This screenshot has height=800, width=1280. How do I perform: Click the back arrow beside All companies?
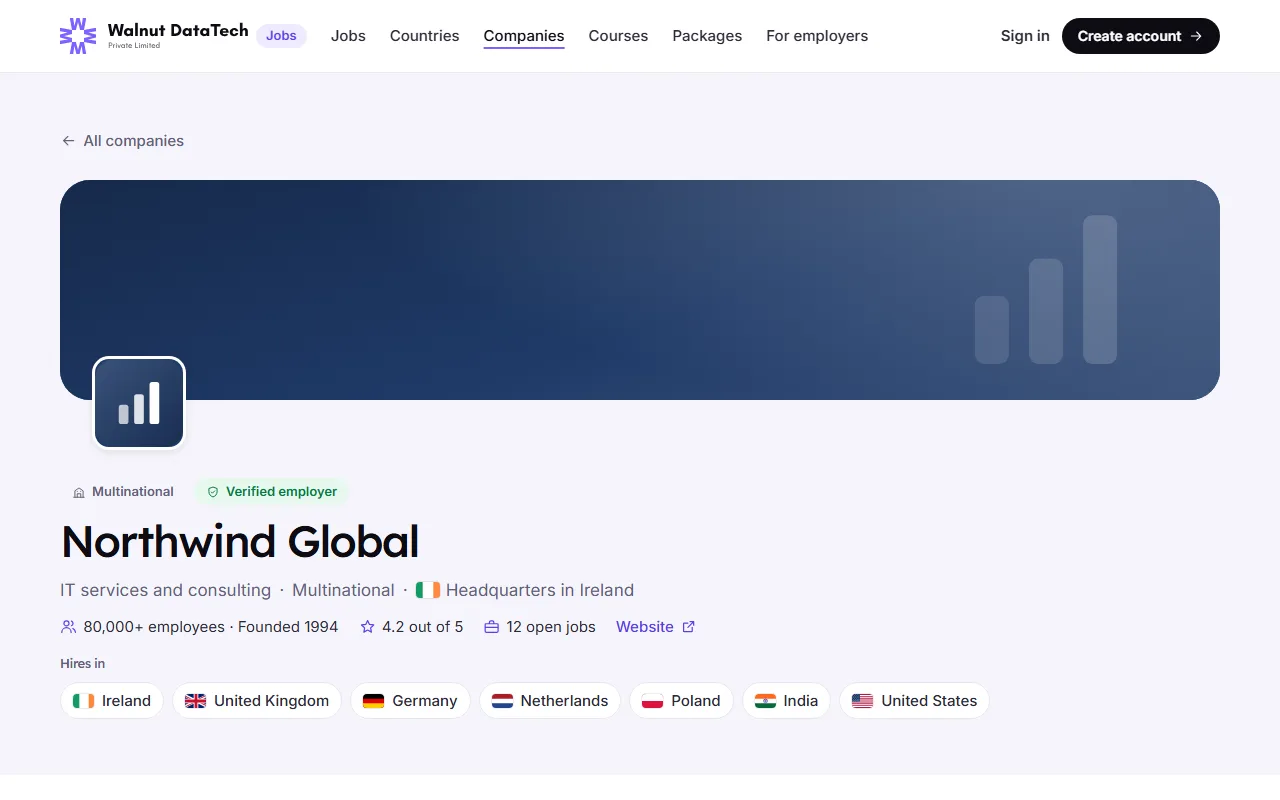[x=68, y=141]
